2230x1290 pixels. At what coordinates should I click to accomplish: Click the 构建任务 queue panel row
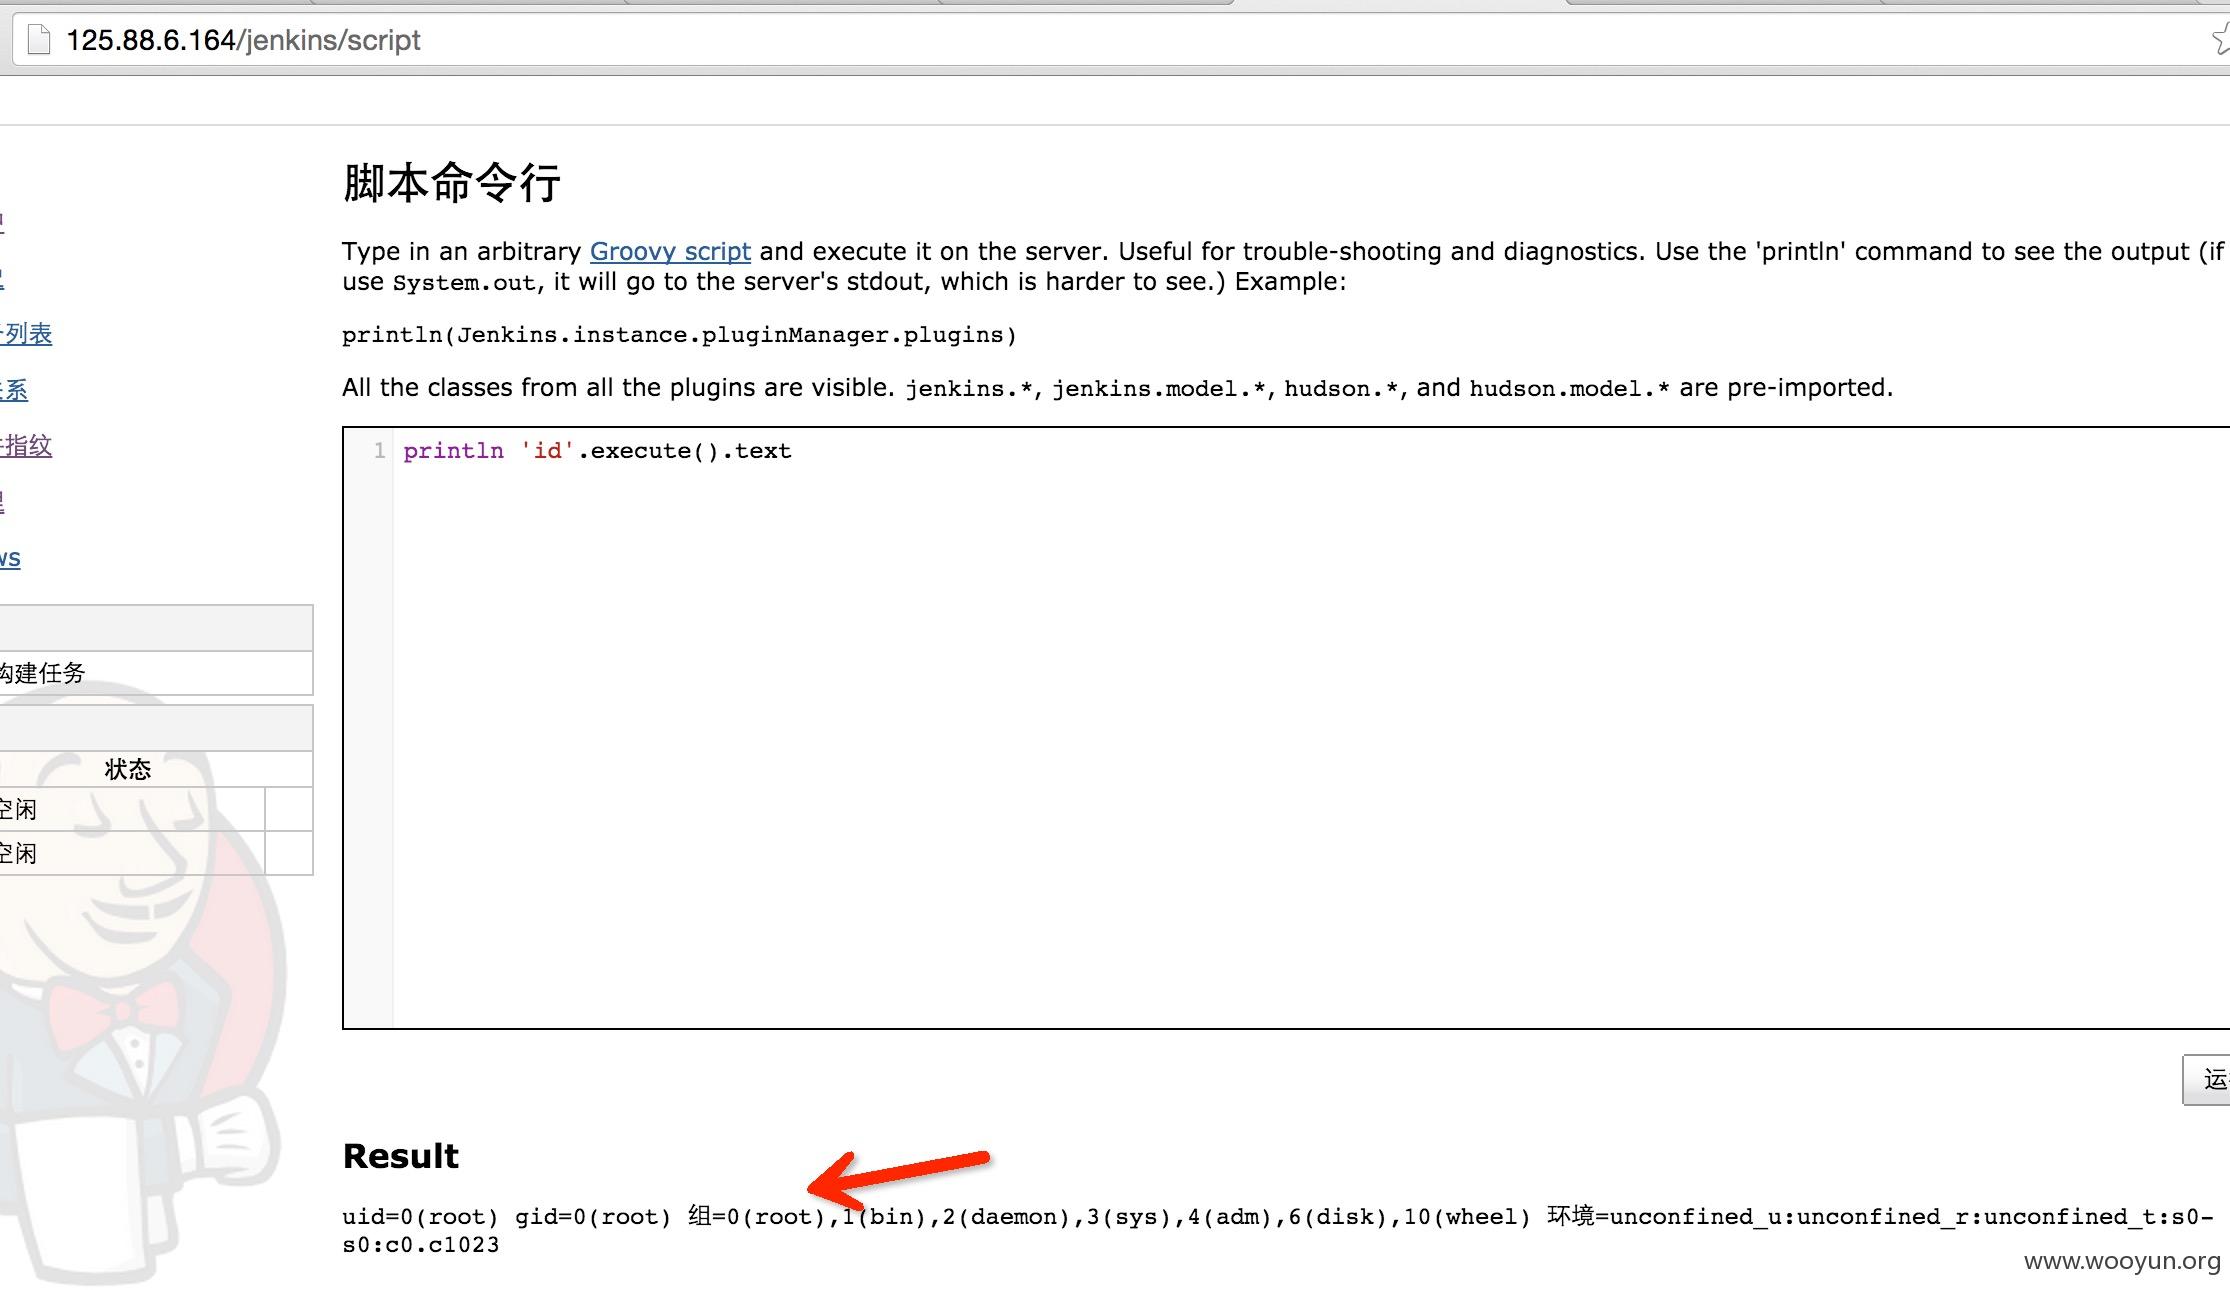tap(156, 673)
